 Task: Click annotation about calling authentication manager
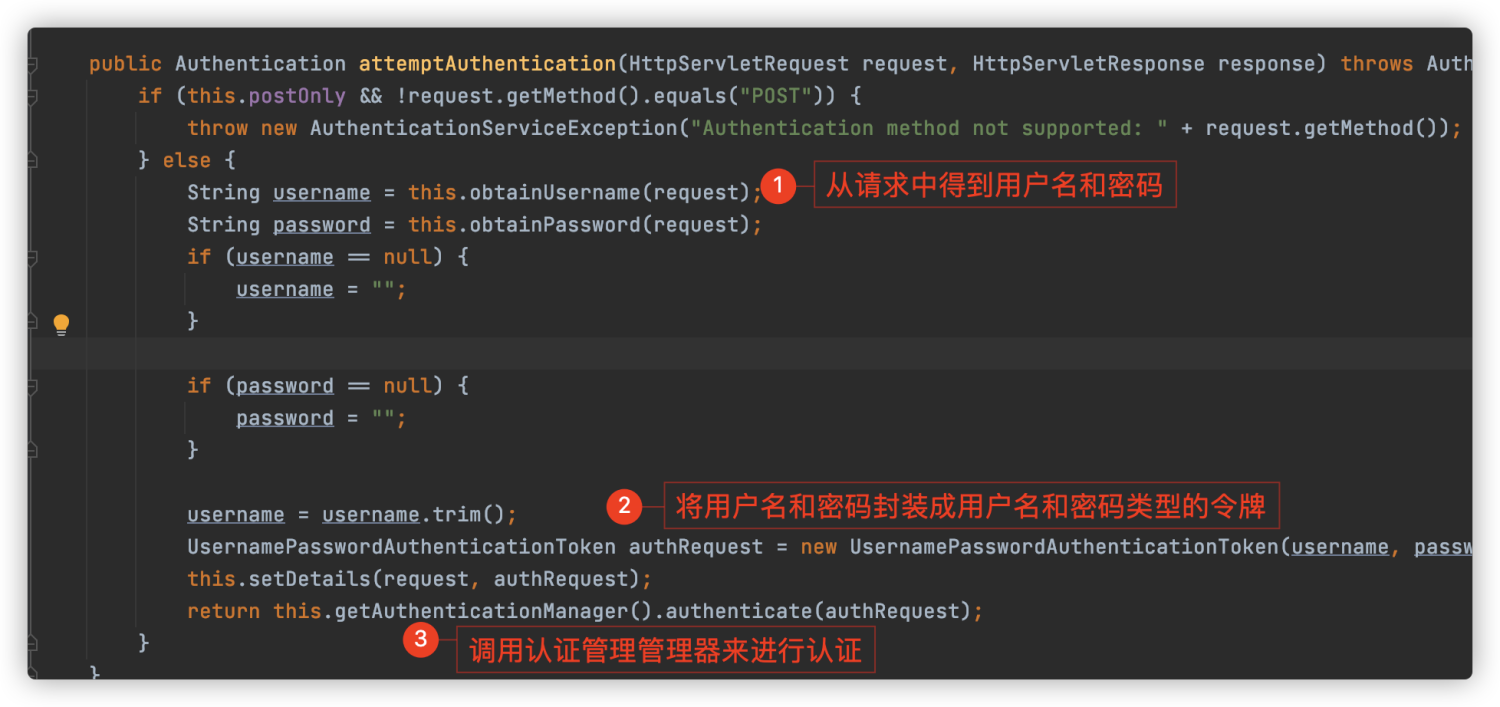point(665,651)
